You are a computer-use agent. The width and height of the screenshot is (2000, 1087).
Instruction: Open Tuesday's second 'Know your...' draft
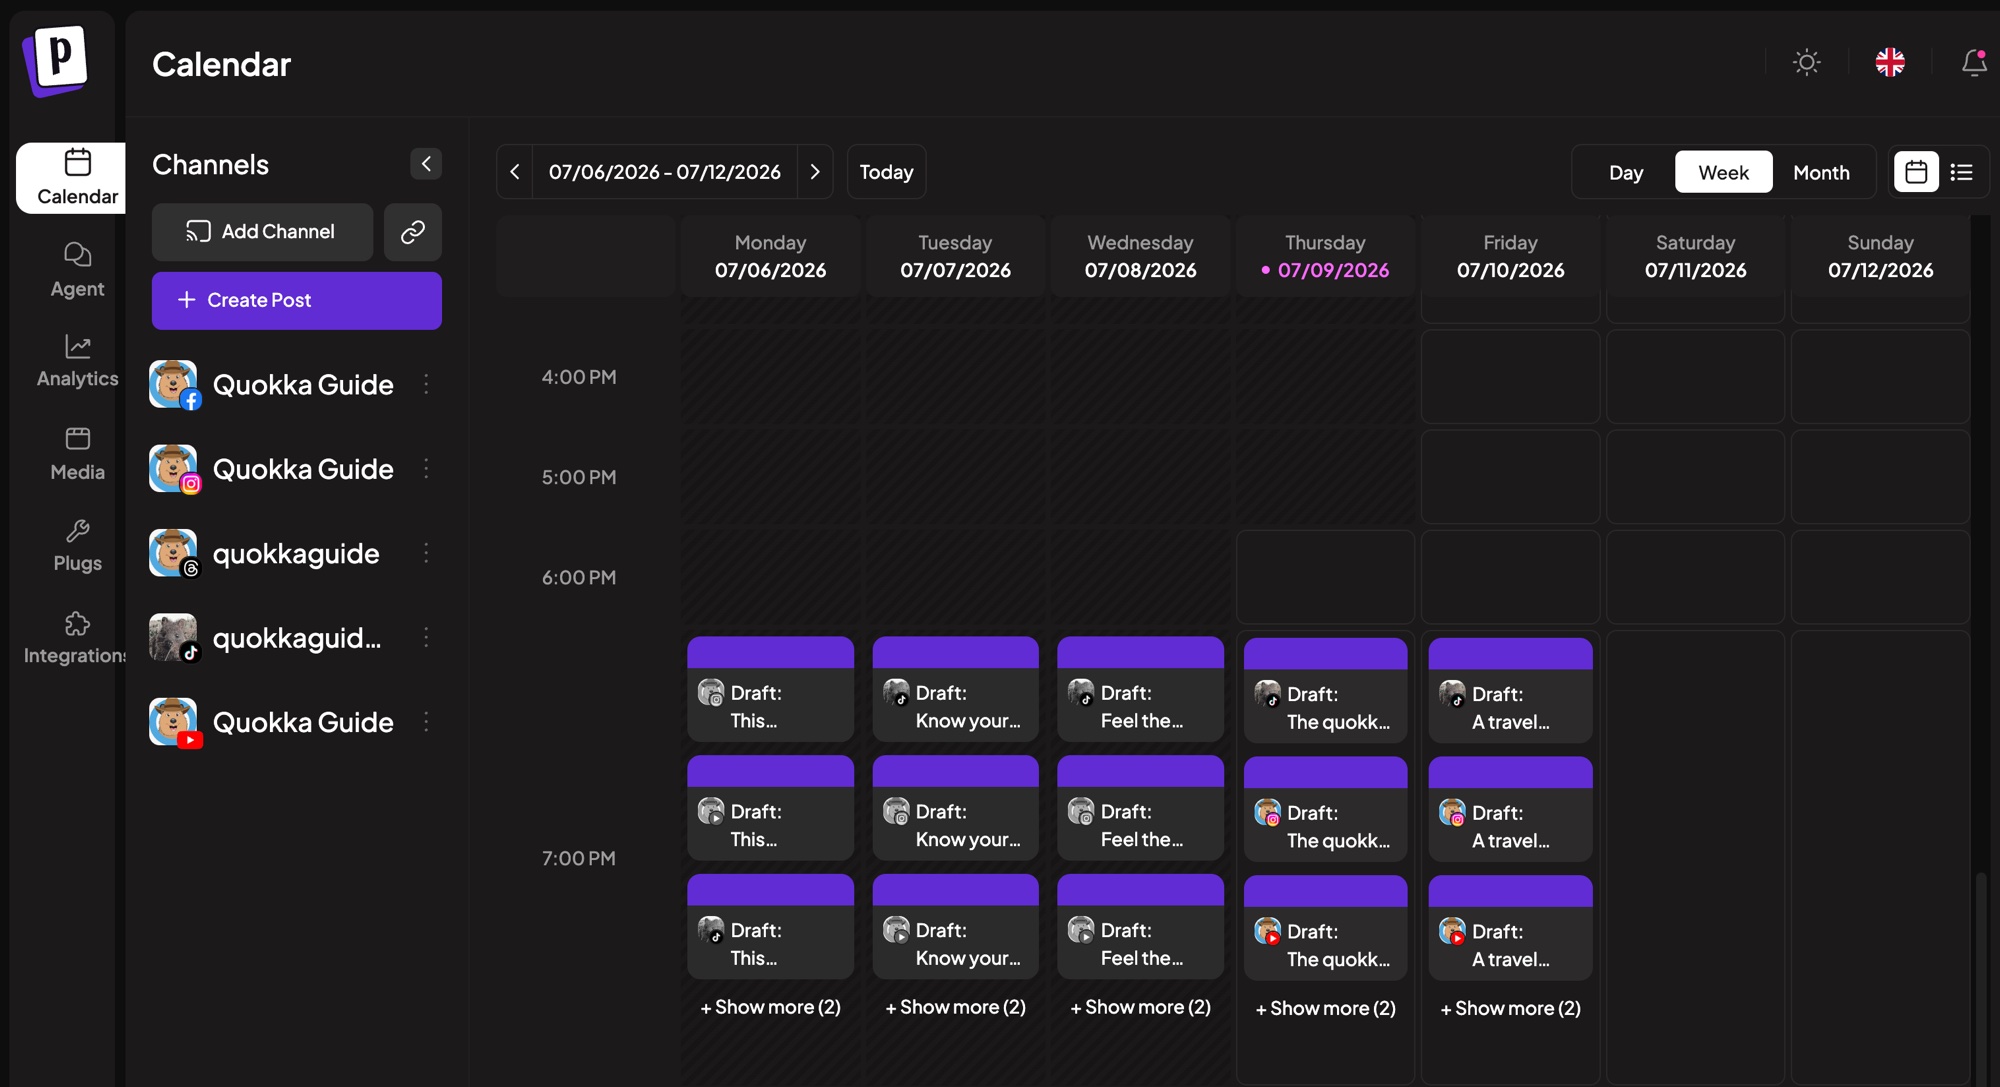pyautogui.click(x=955, y=808)
